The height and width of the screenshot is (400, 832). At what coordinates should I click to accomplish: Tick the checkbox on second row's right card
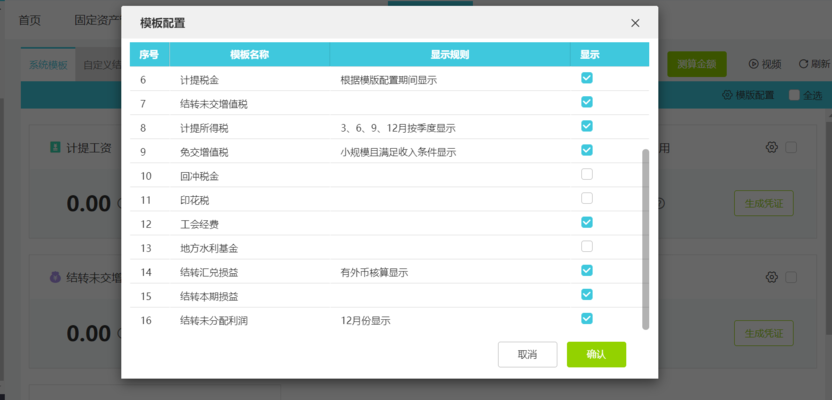point(791,277)
